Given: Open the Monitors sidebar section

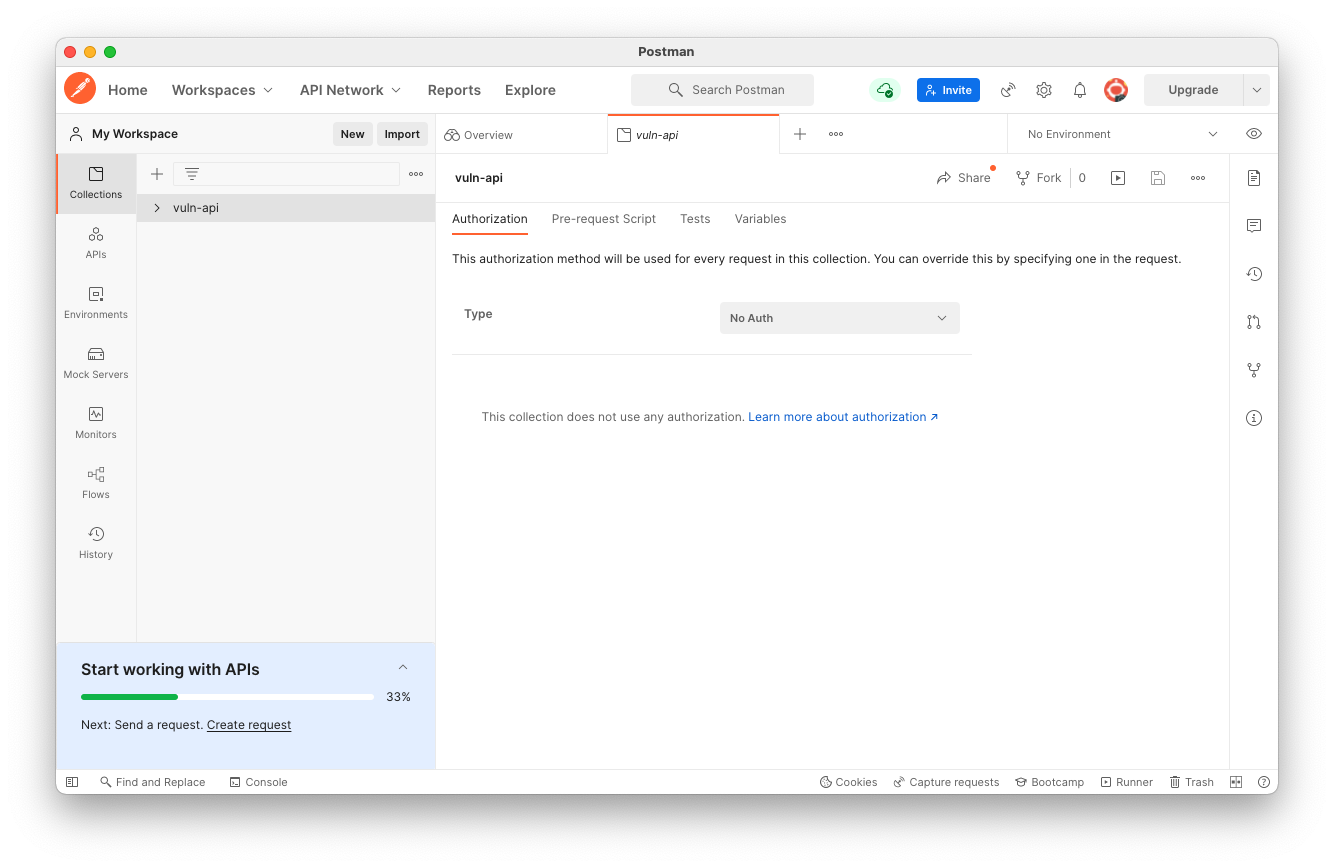Looking at the screenshot, I should (x=96, y=423).
